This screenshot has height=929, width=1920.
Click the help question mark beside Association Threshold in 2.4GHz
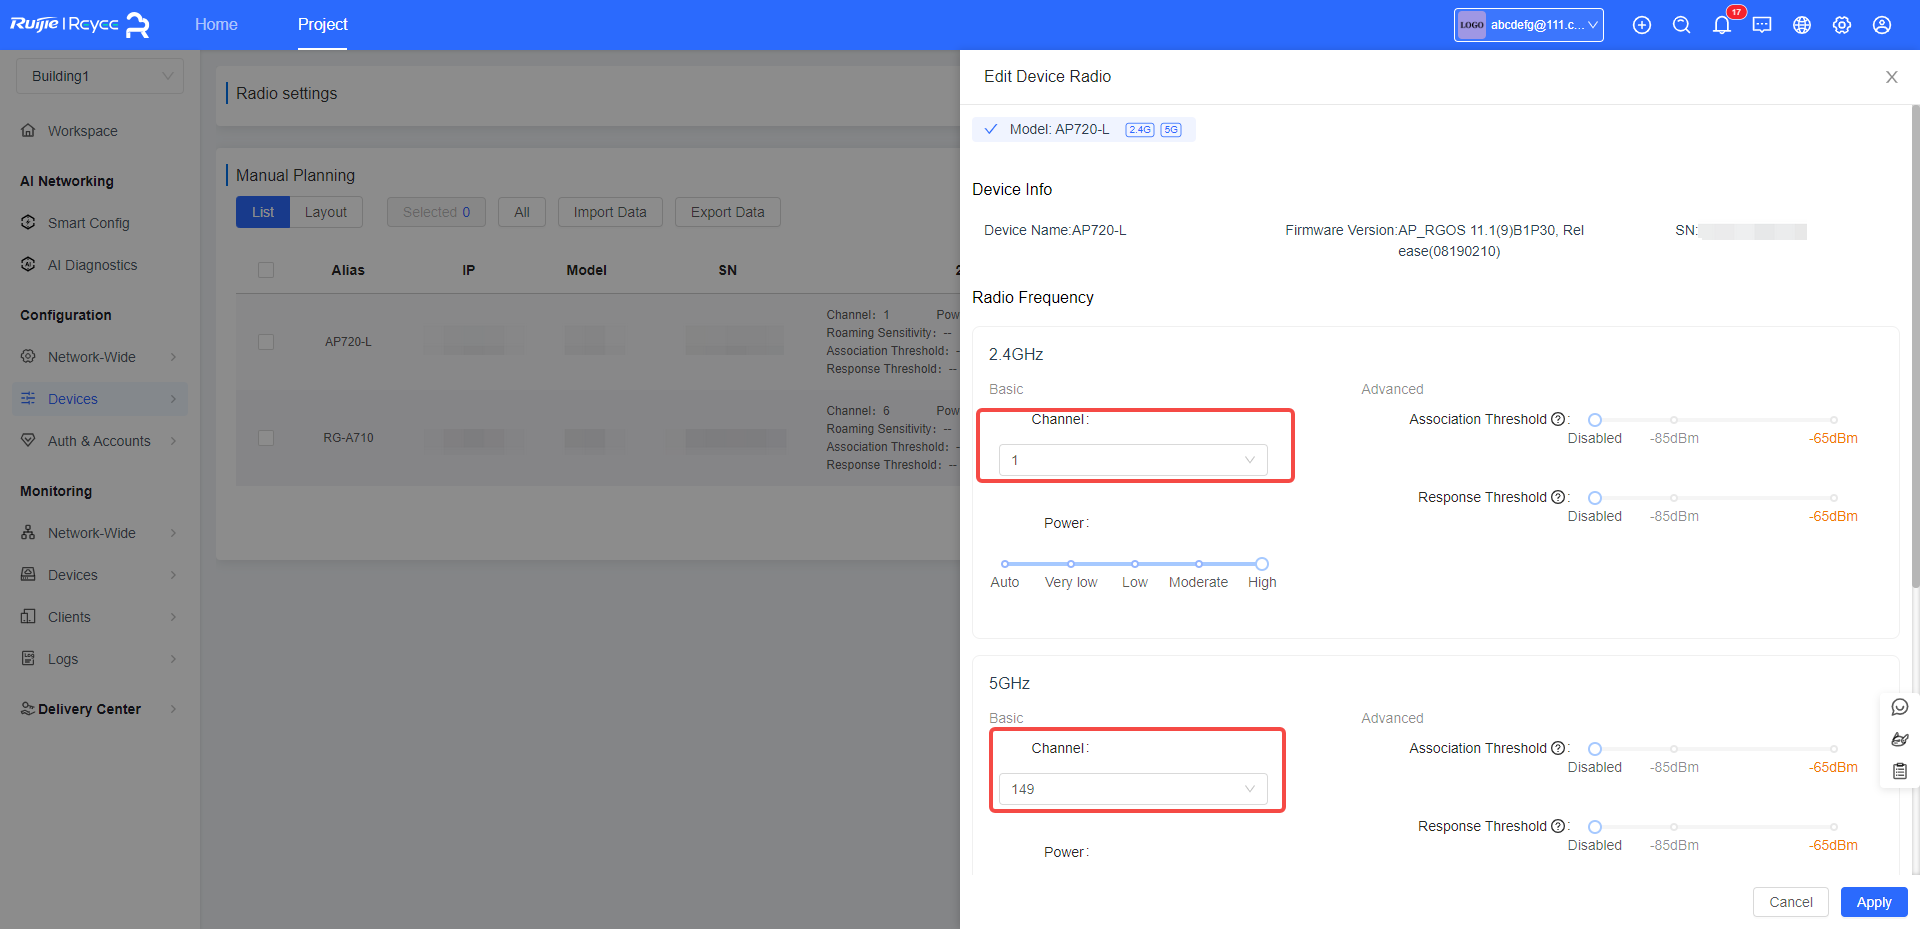[1557, 419]
